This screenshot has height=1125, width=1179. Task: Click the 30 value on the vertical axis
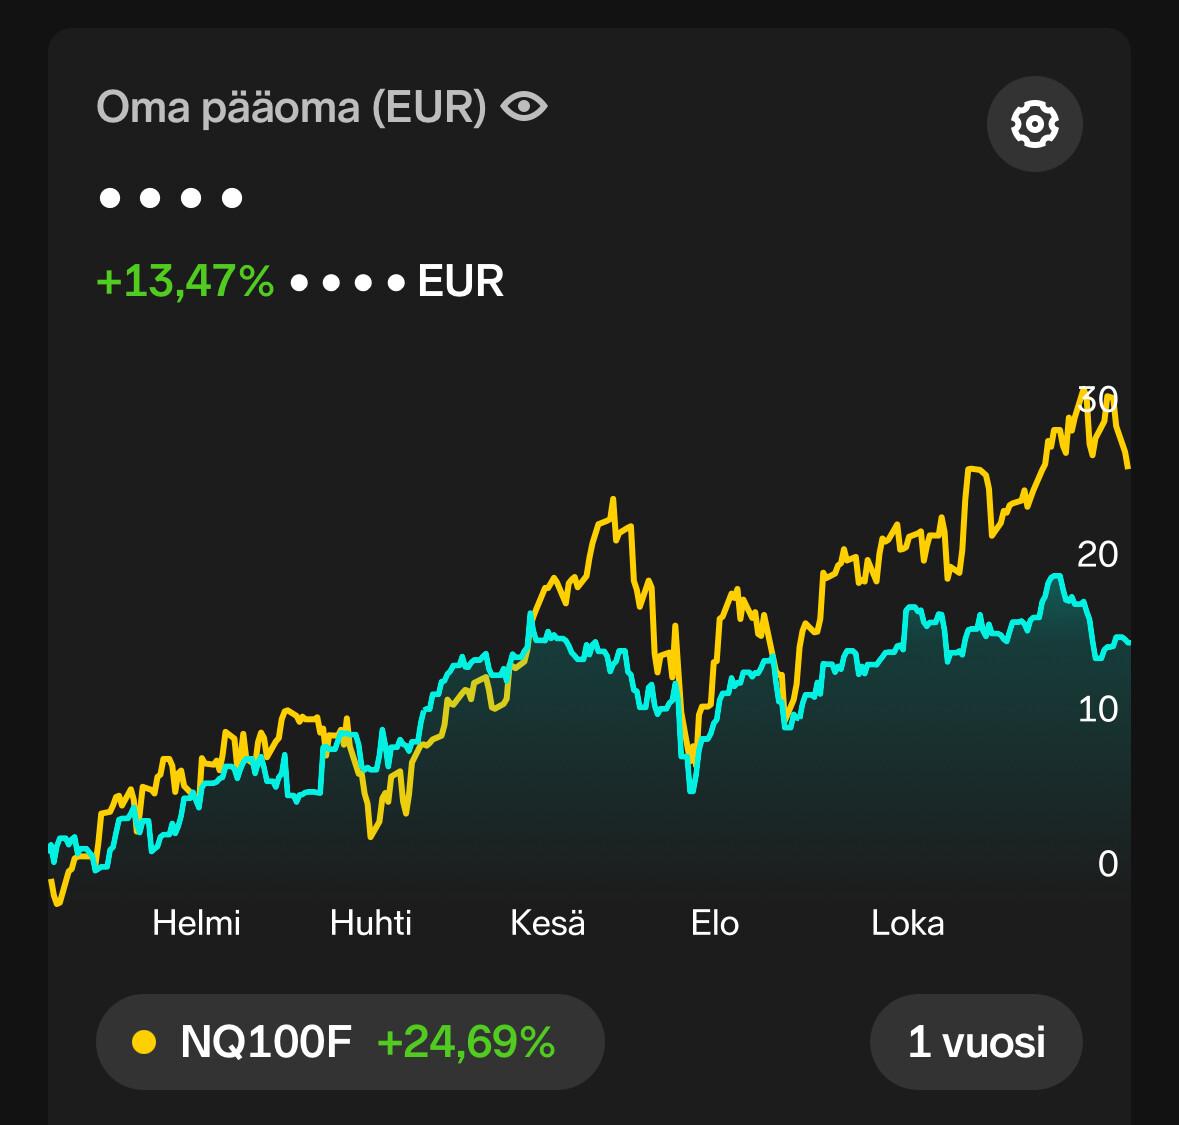1098,399
